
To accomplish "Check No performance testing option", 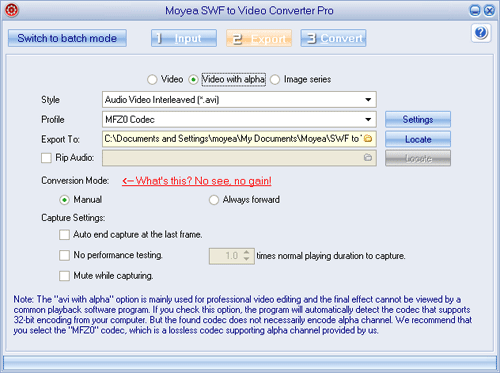I will (x=64, y=255).
